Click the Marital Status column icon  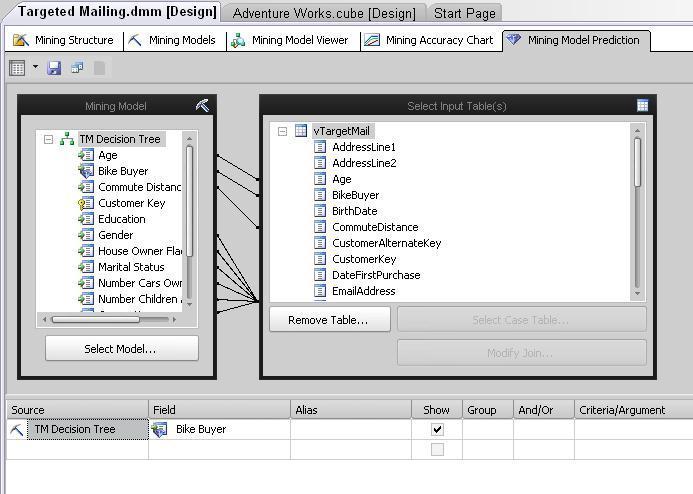click(x=86, y=267)
